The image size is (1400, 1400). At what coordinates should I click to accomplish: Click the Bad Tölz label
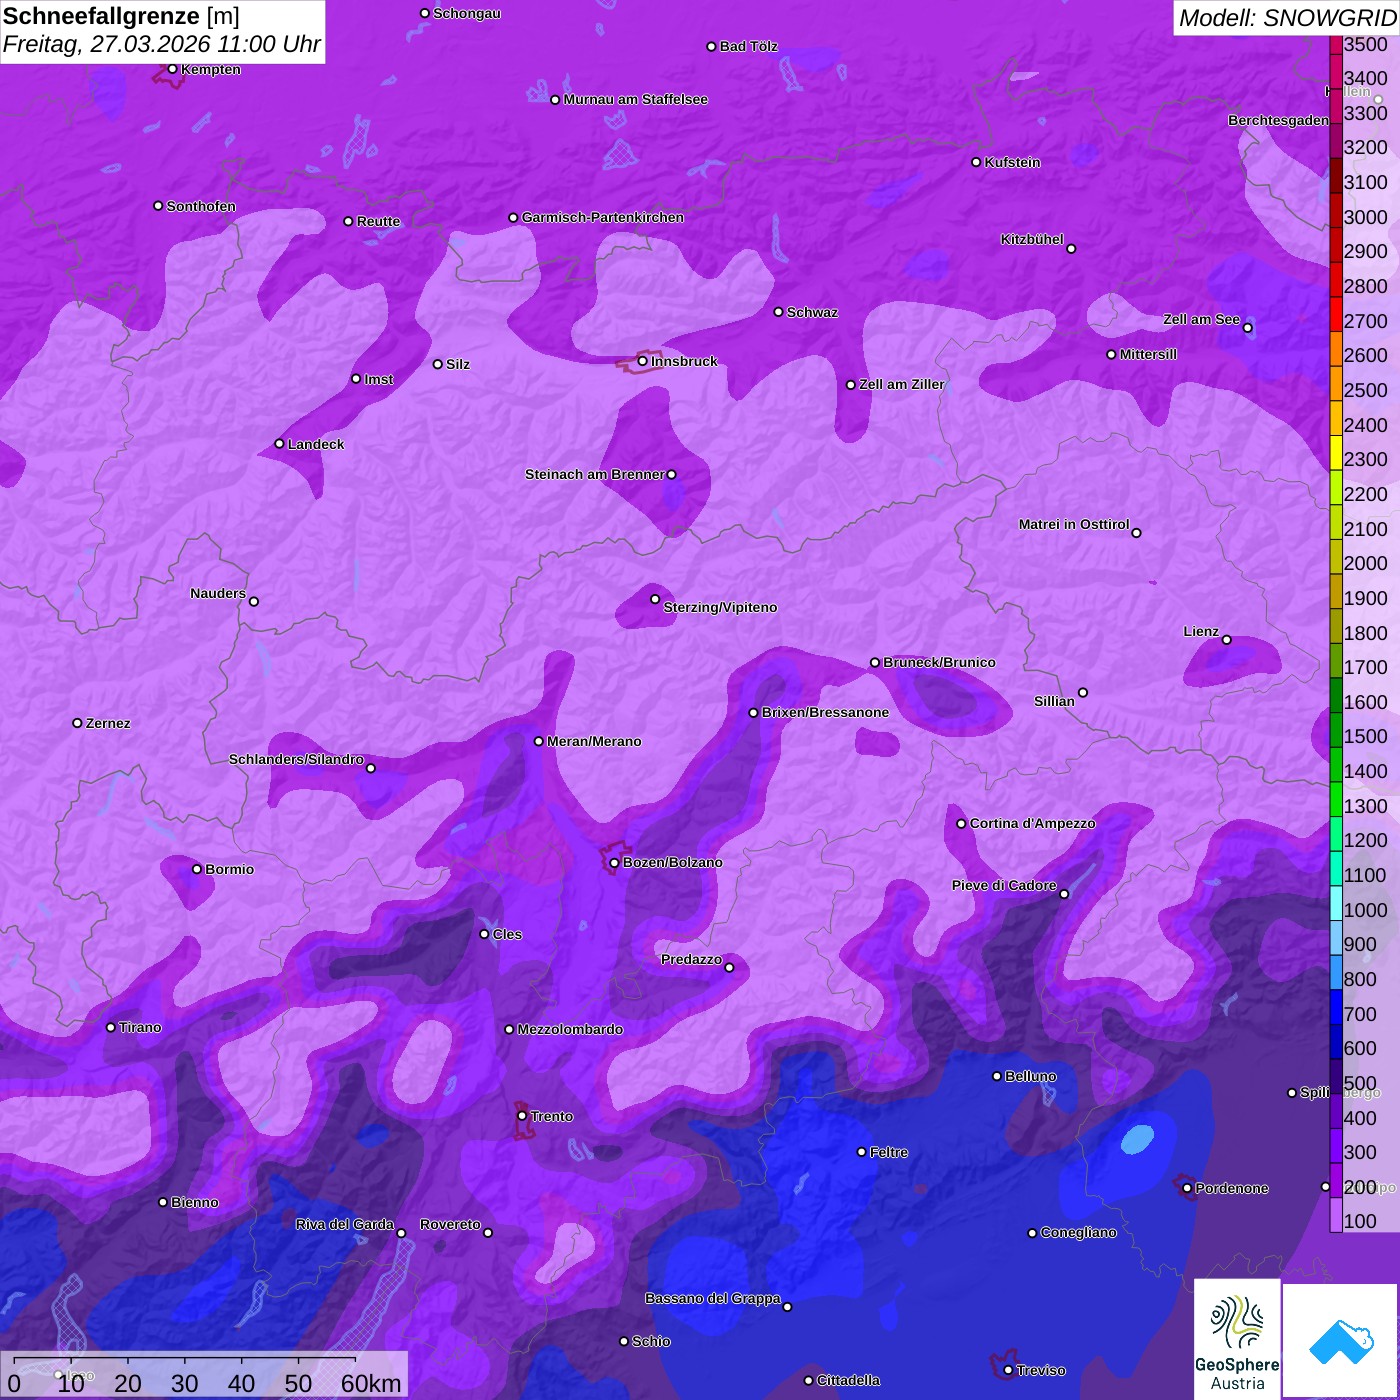tap(748, 46)
